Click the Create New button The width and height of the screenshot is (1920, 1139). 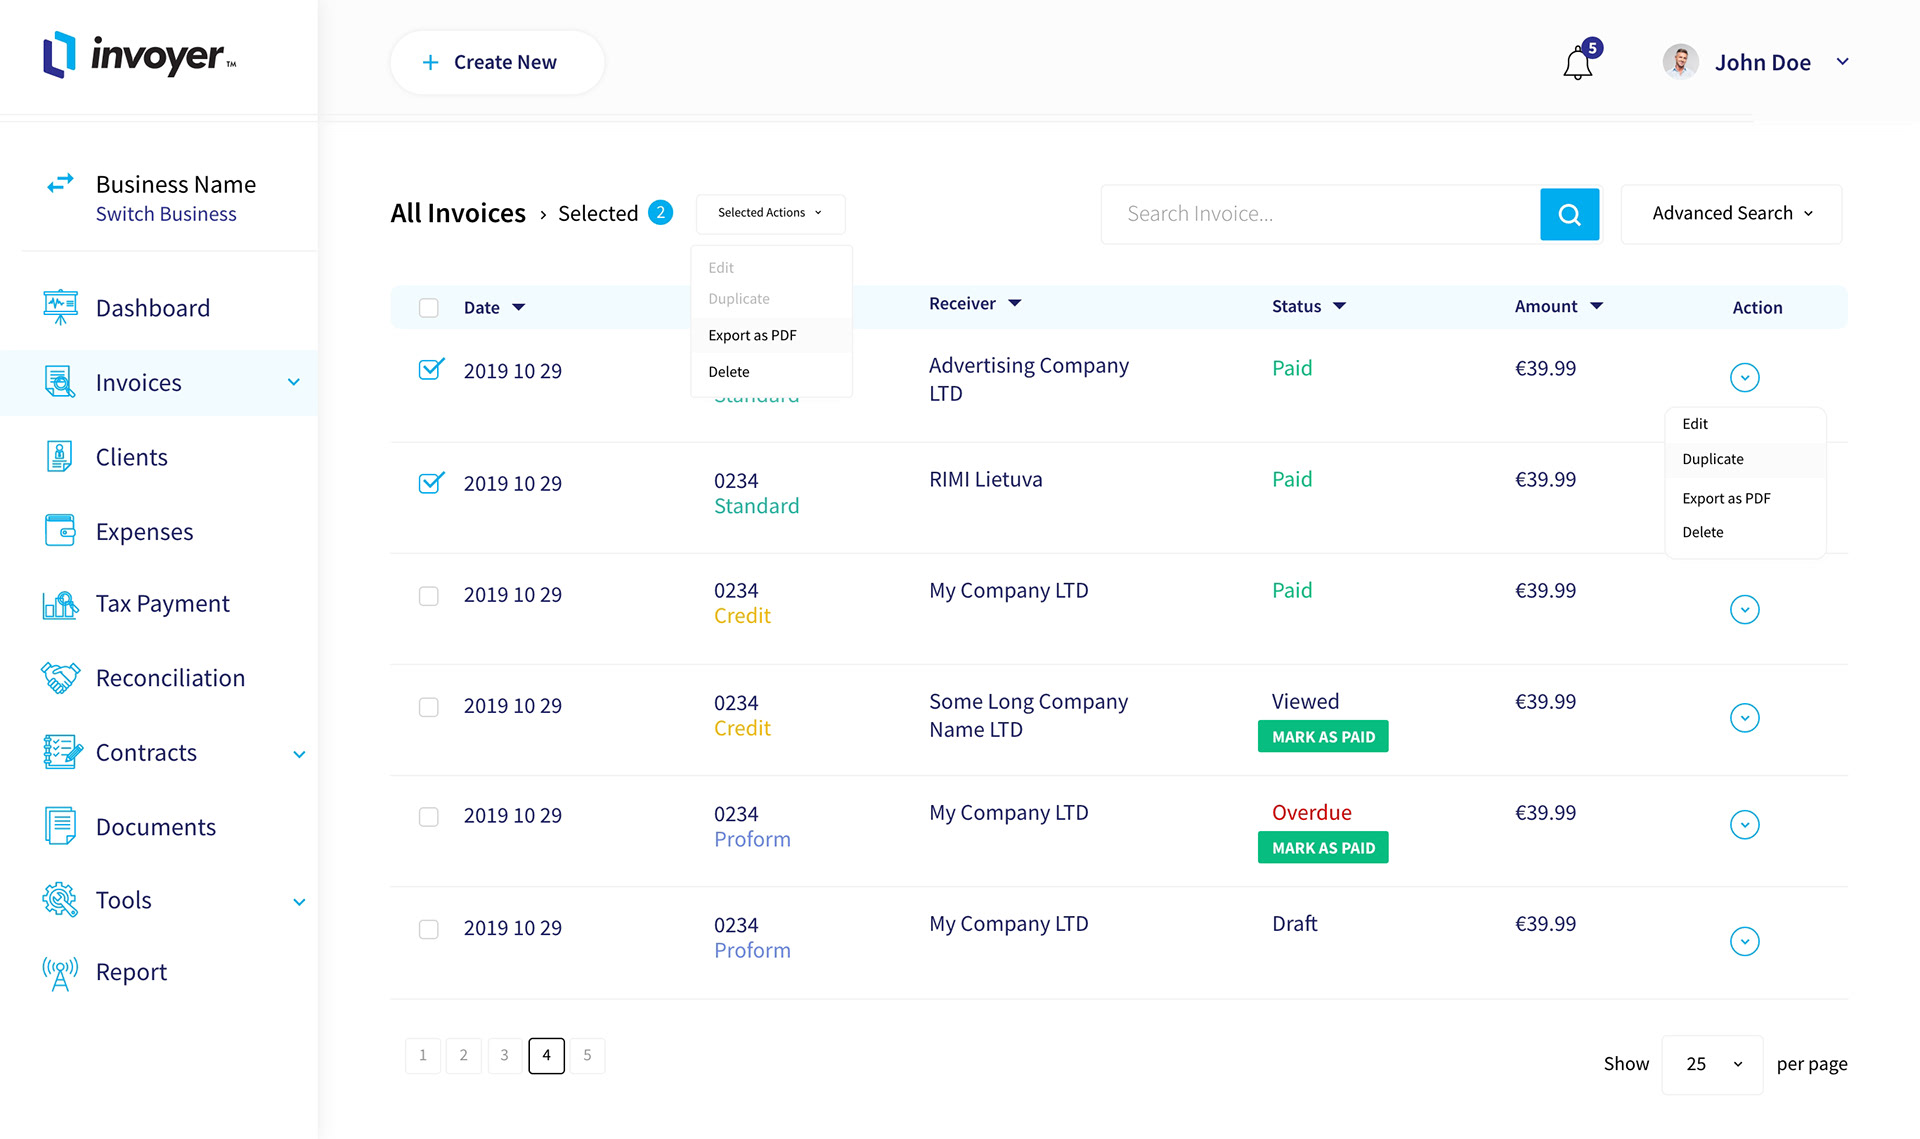(497, 62)
